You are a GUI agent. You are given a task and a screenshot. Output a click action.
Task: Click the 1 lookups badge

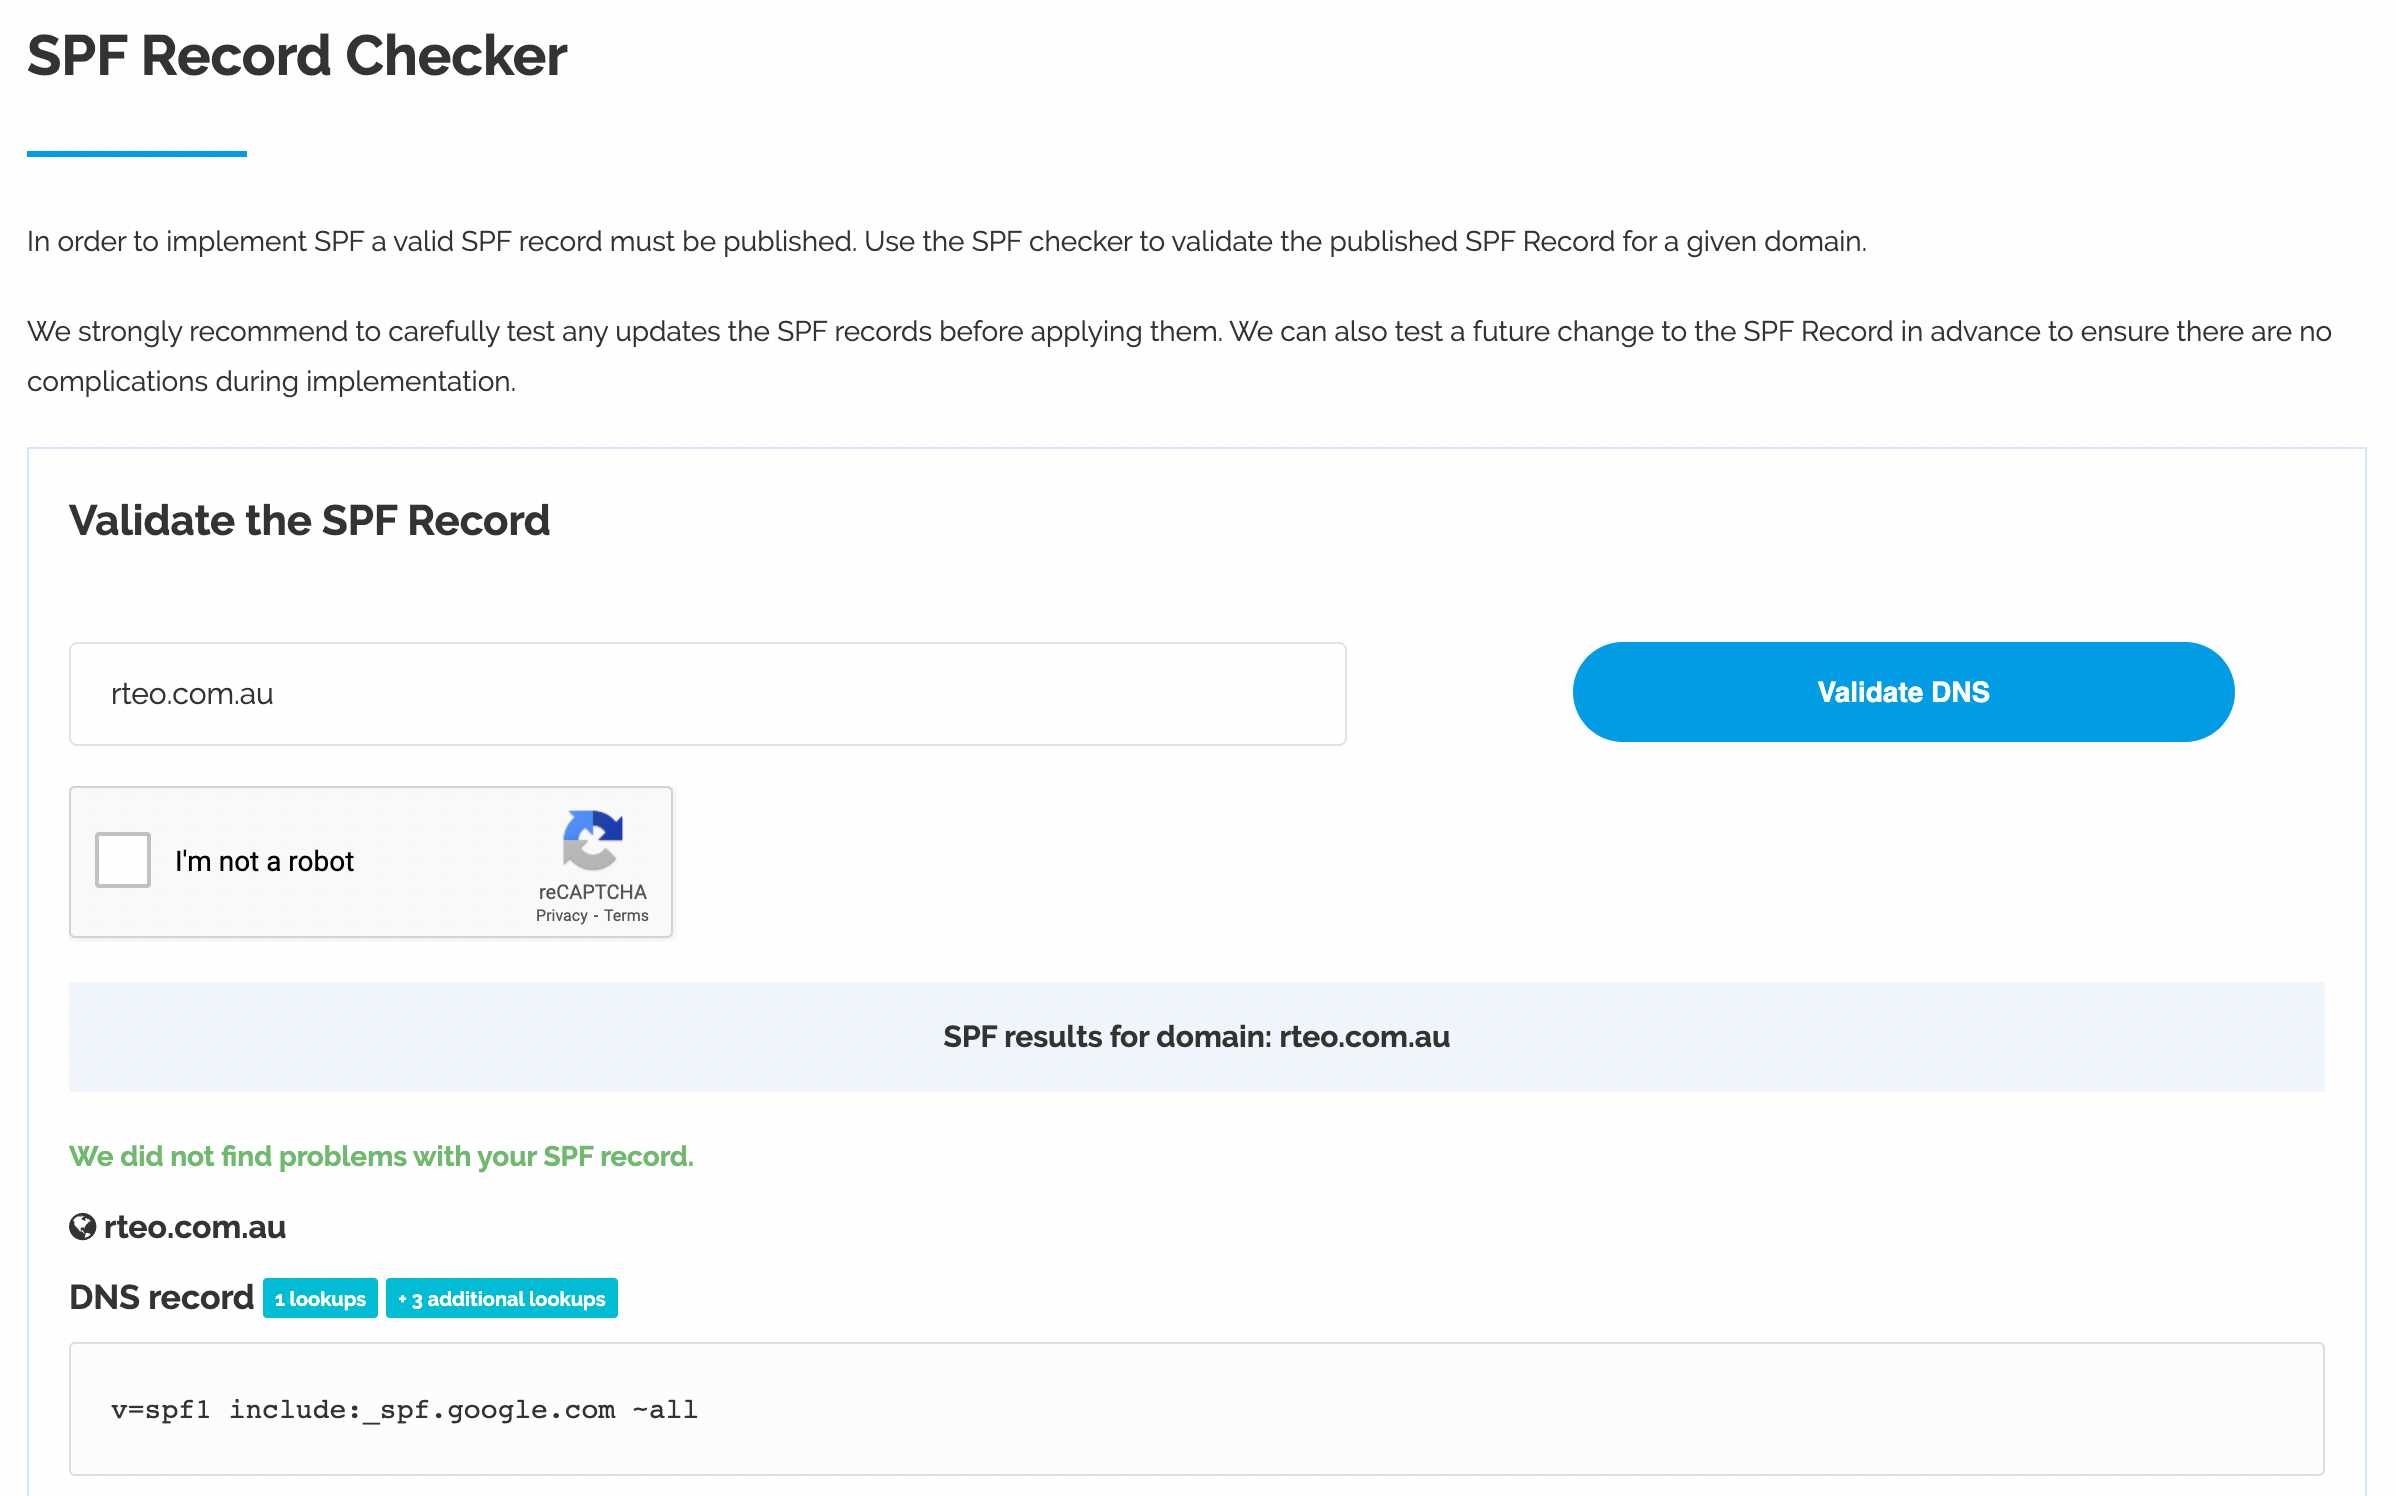point(320,1298)
